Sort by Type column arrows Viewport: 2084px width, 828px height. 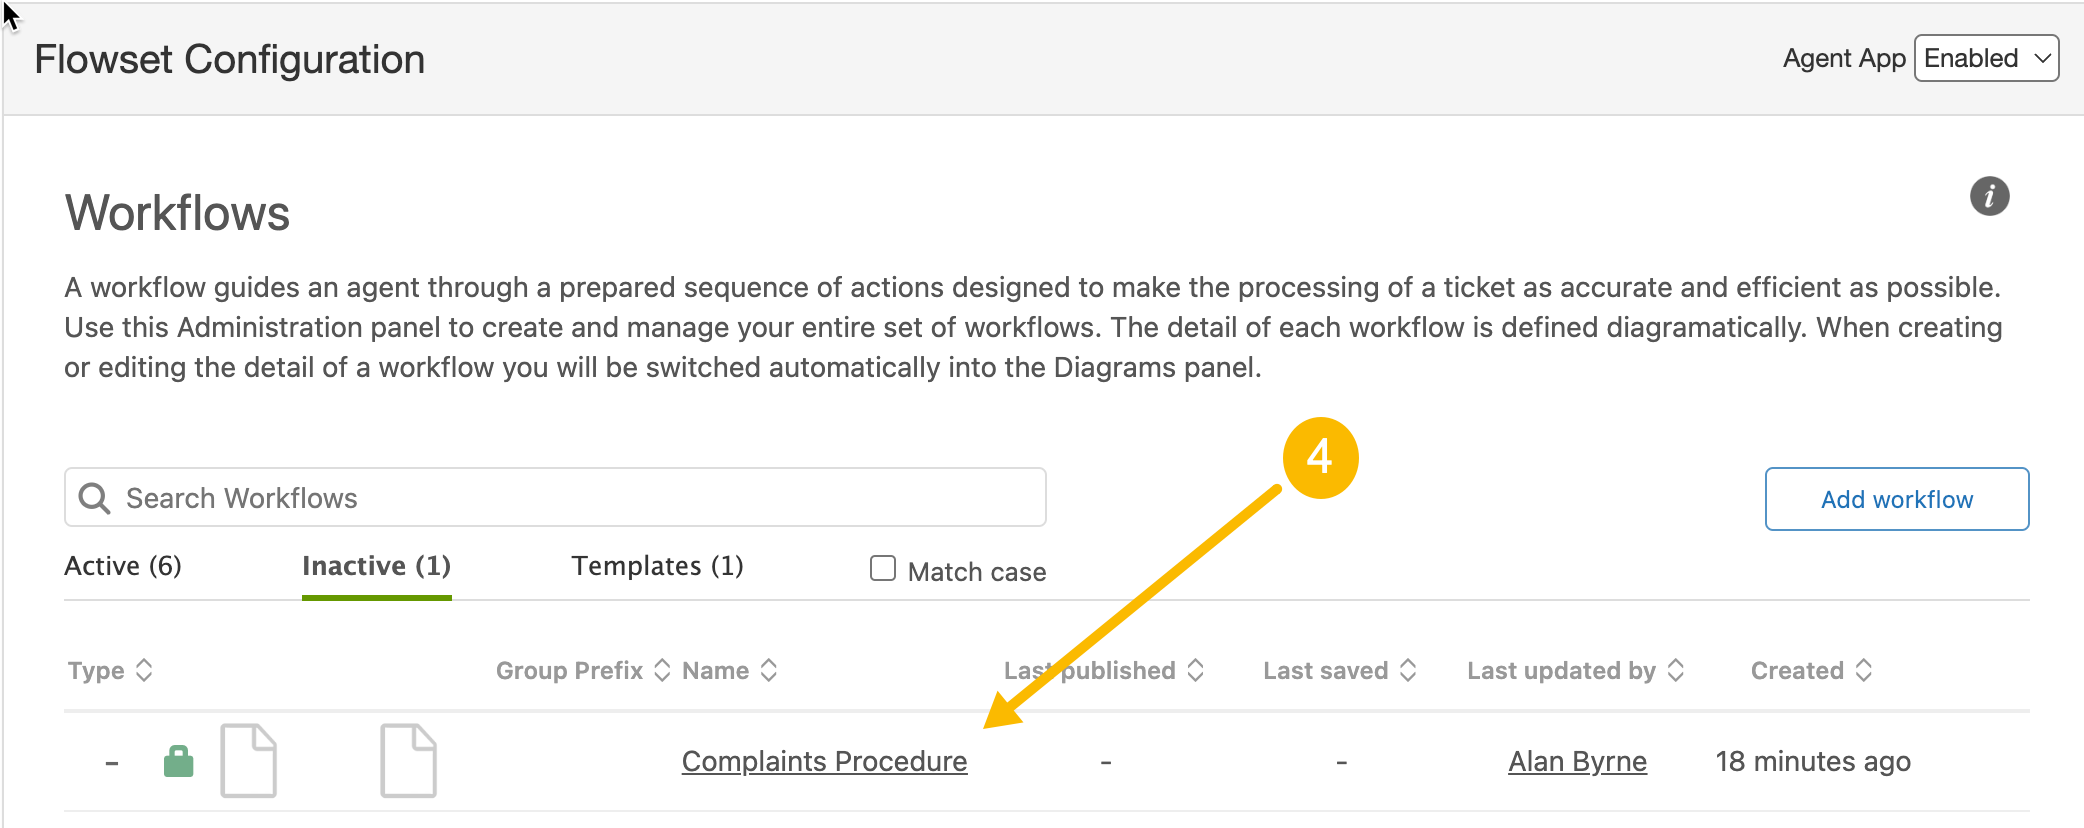144,670
